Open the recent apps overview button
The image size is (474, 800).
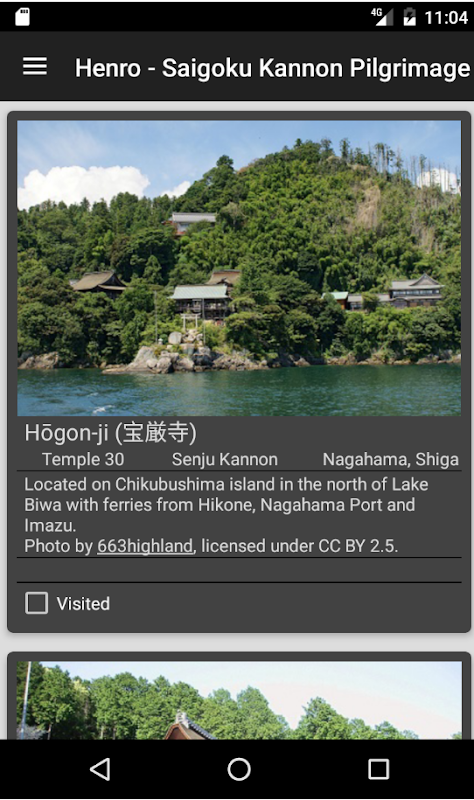pos(379,769)
